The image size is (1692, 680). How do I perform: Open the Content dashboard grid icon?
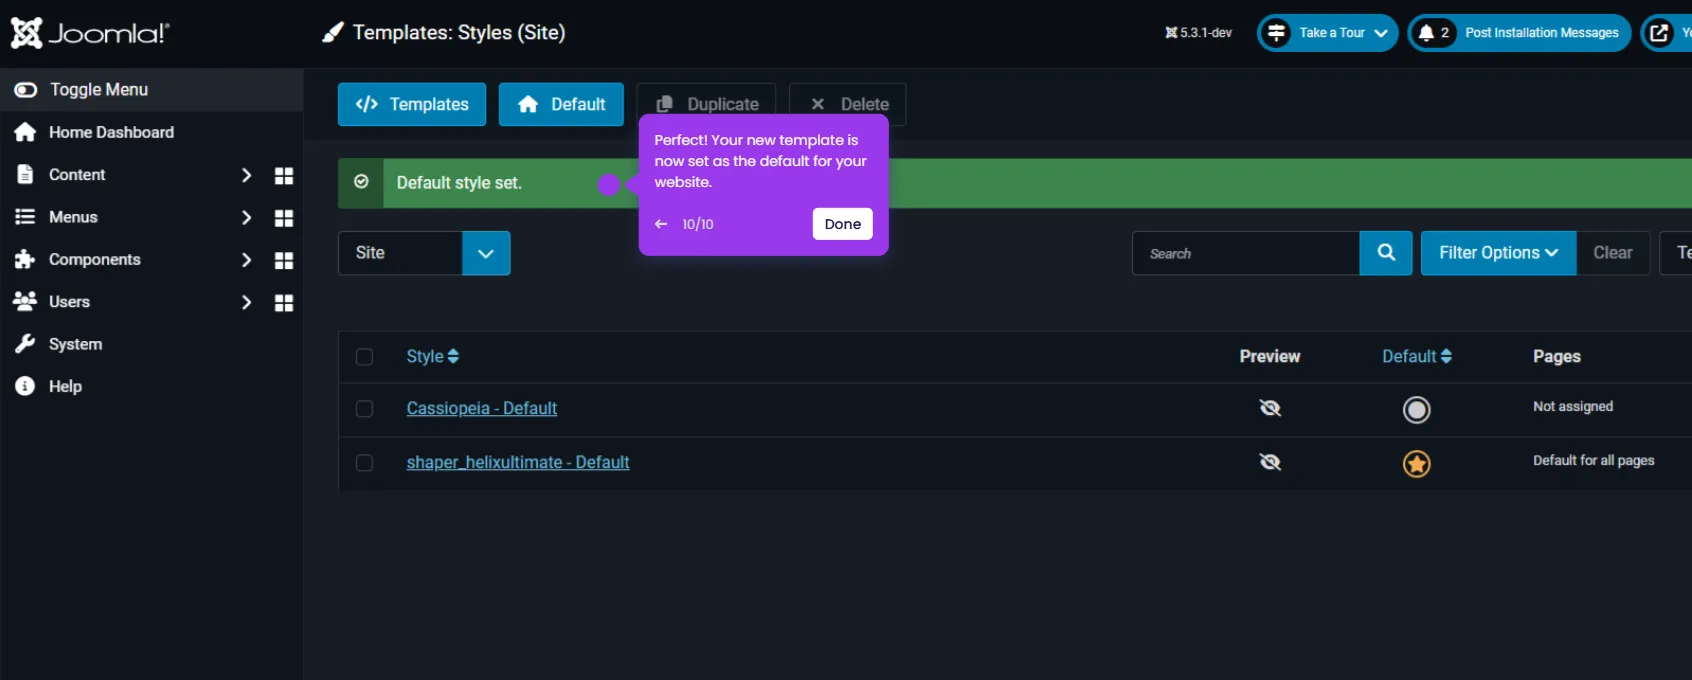[284, 175]
